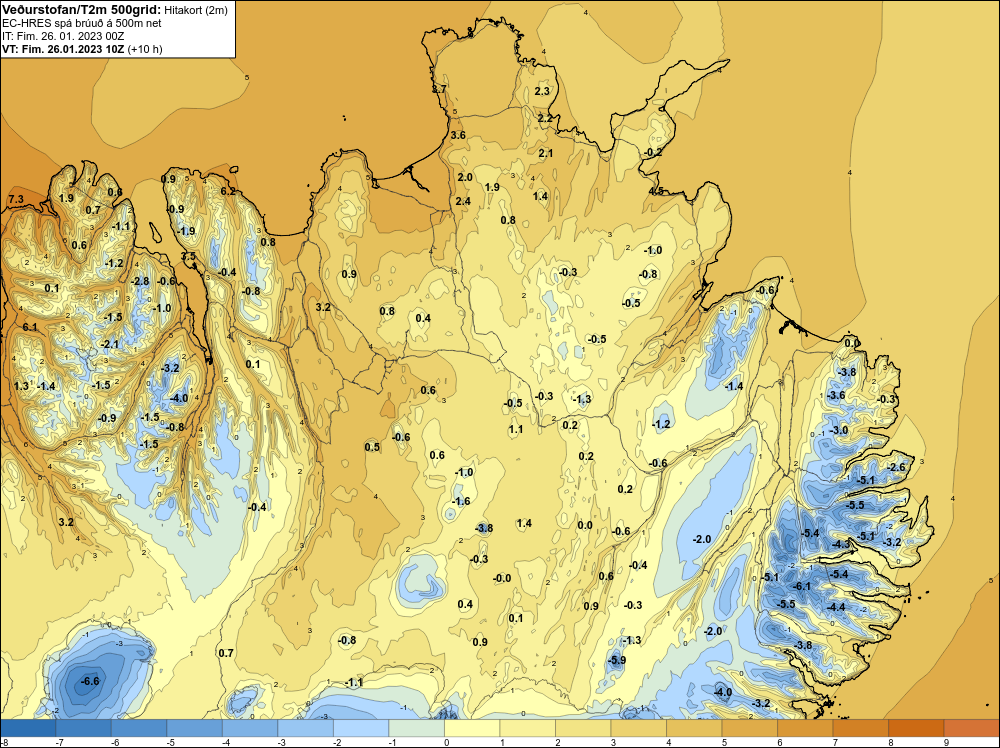
Task: Click the '-1.6' temperature value on the map
Action: (460, 501)
